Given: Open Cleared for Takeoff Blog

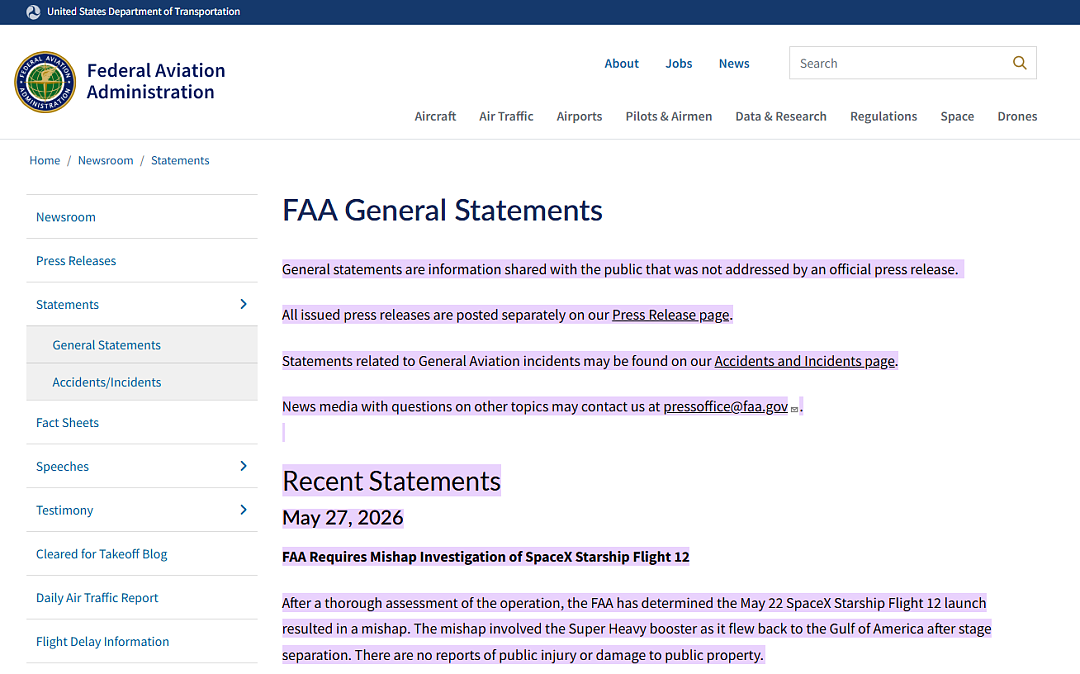Looking at the screenshot, I should tap(101, 554).
